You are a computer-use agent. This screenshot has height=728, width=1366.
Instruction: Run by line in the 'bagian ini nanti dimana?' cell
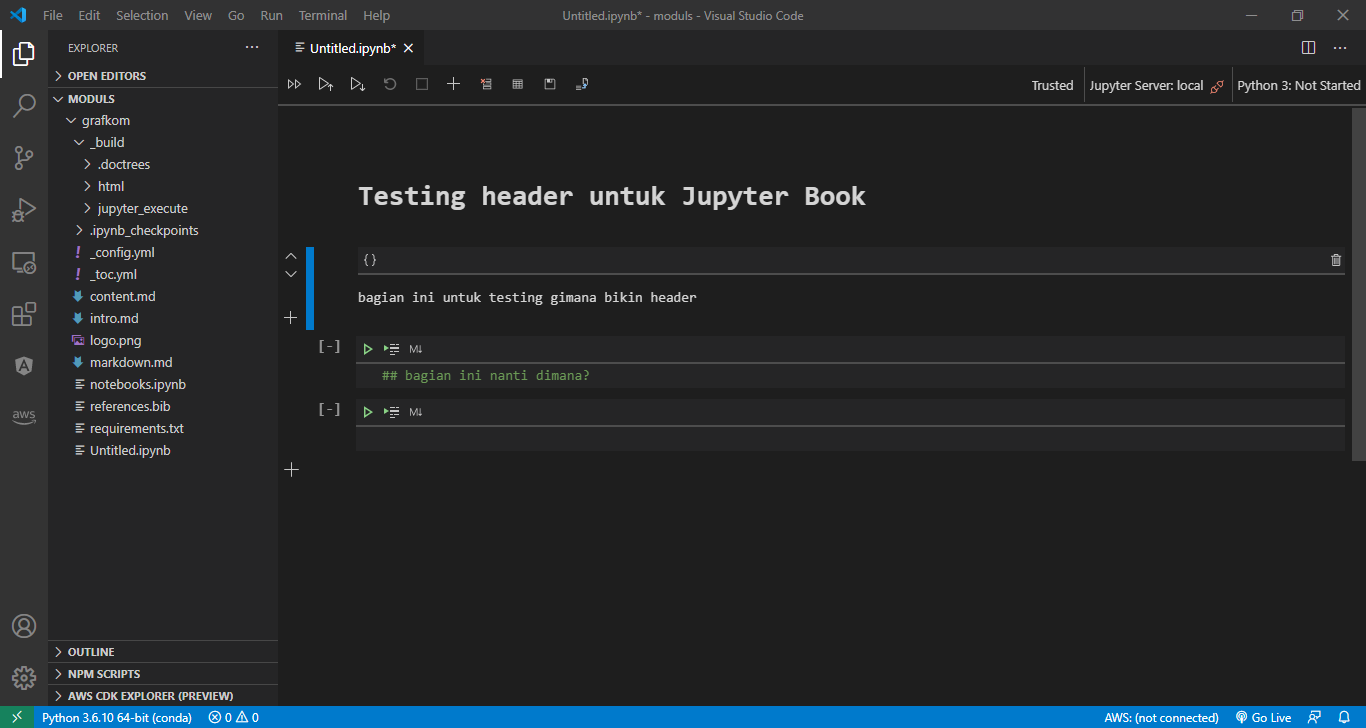coord(392,349)
